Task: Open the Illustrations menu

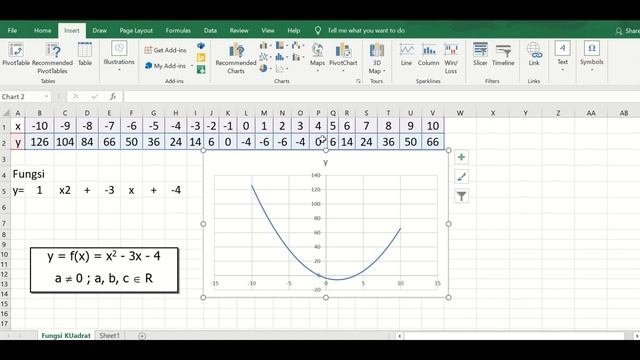Action: 119,56
